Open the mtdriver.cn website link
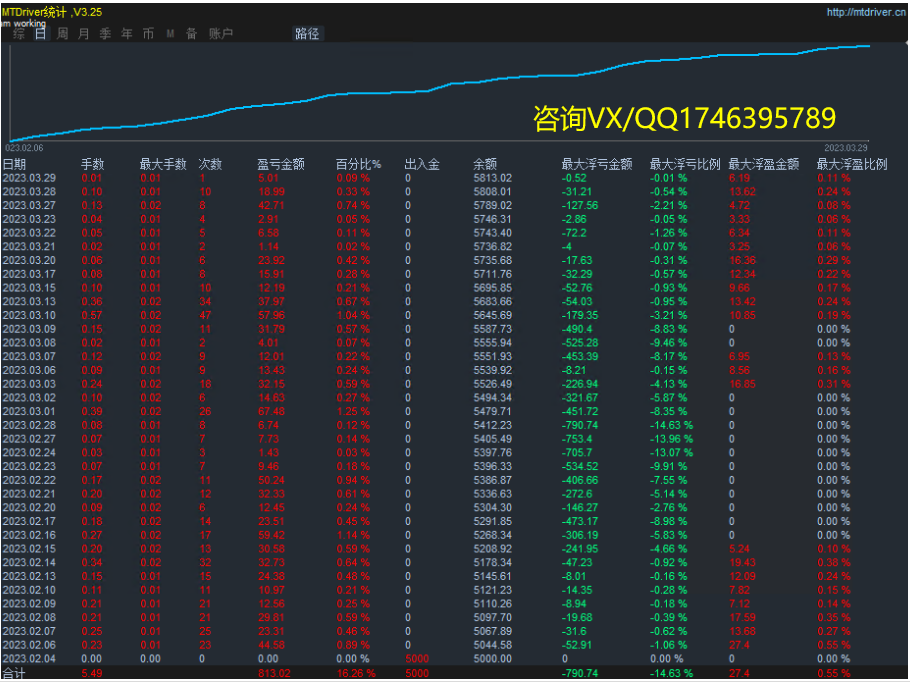The height and width of the screenshot is (682, 910). (866, 12)
